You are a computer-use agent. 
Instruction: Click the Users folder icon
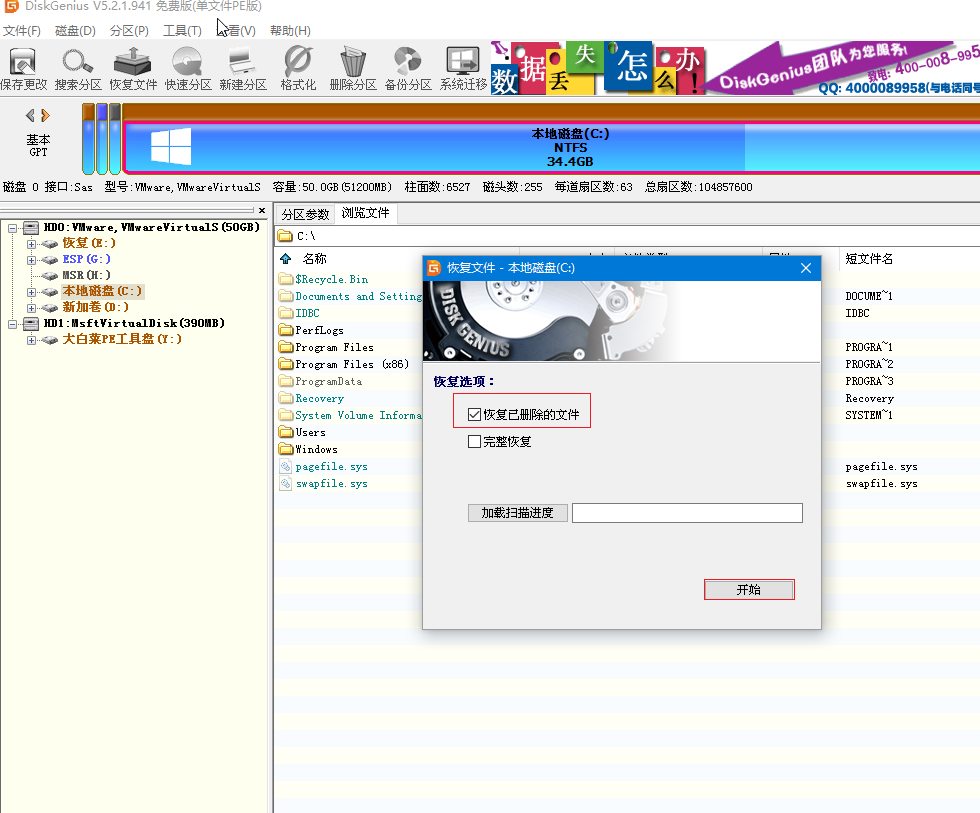[x=286, y=432]
